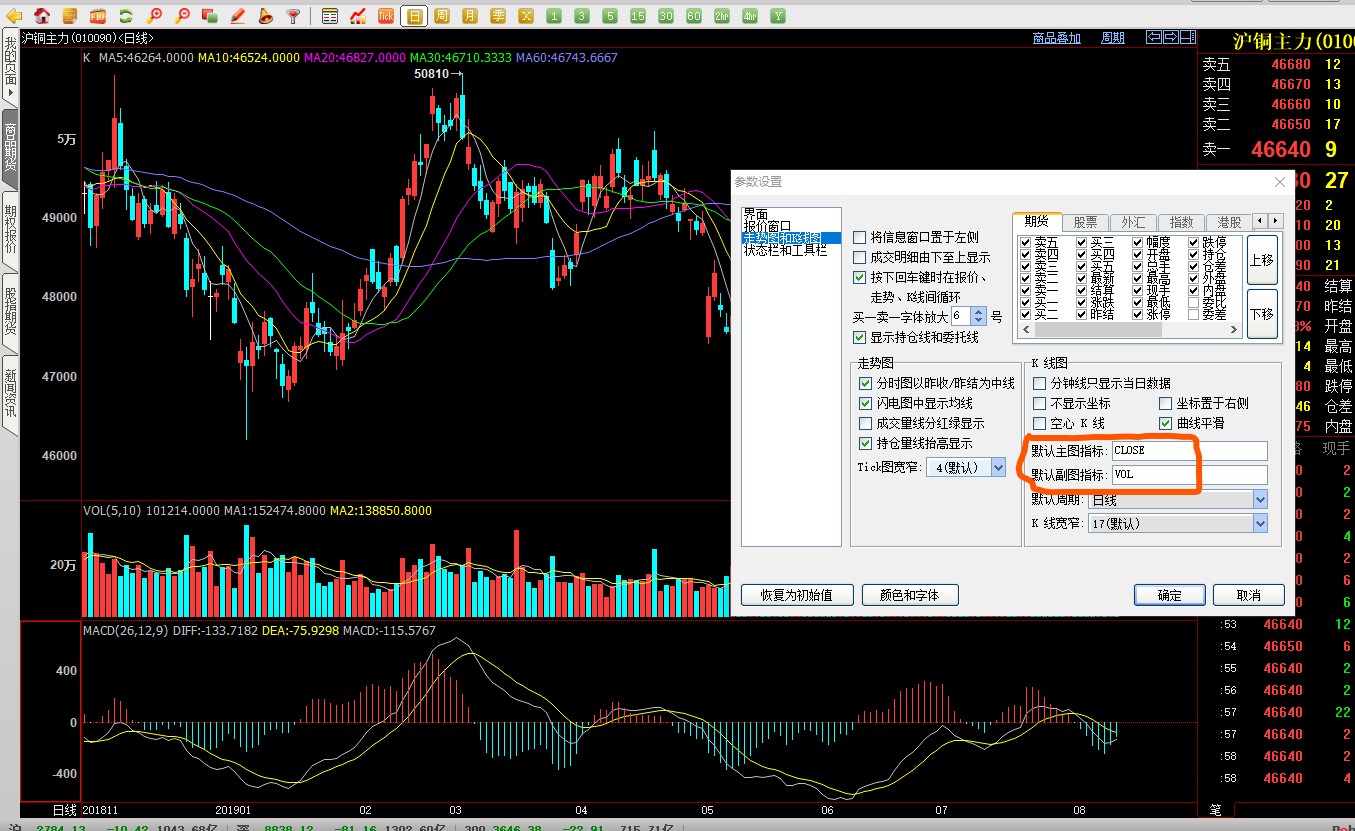Click the 默认主图指标 input field
This screenshot has height=831, width=1355.
pyautogui.click(x=1189, y=451)
